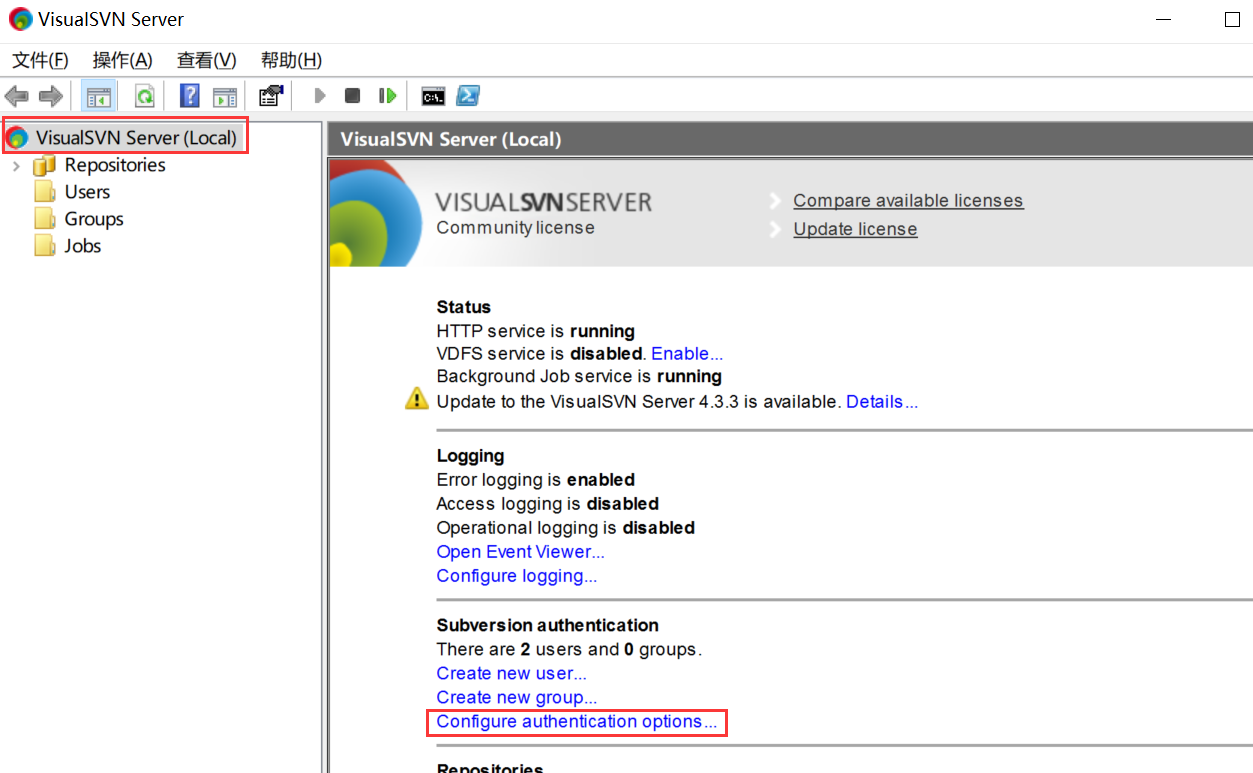
Task: Click the Groups folder icon in tree
Action: coord(45,219)
